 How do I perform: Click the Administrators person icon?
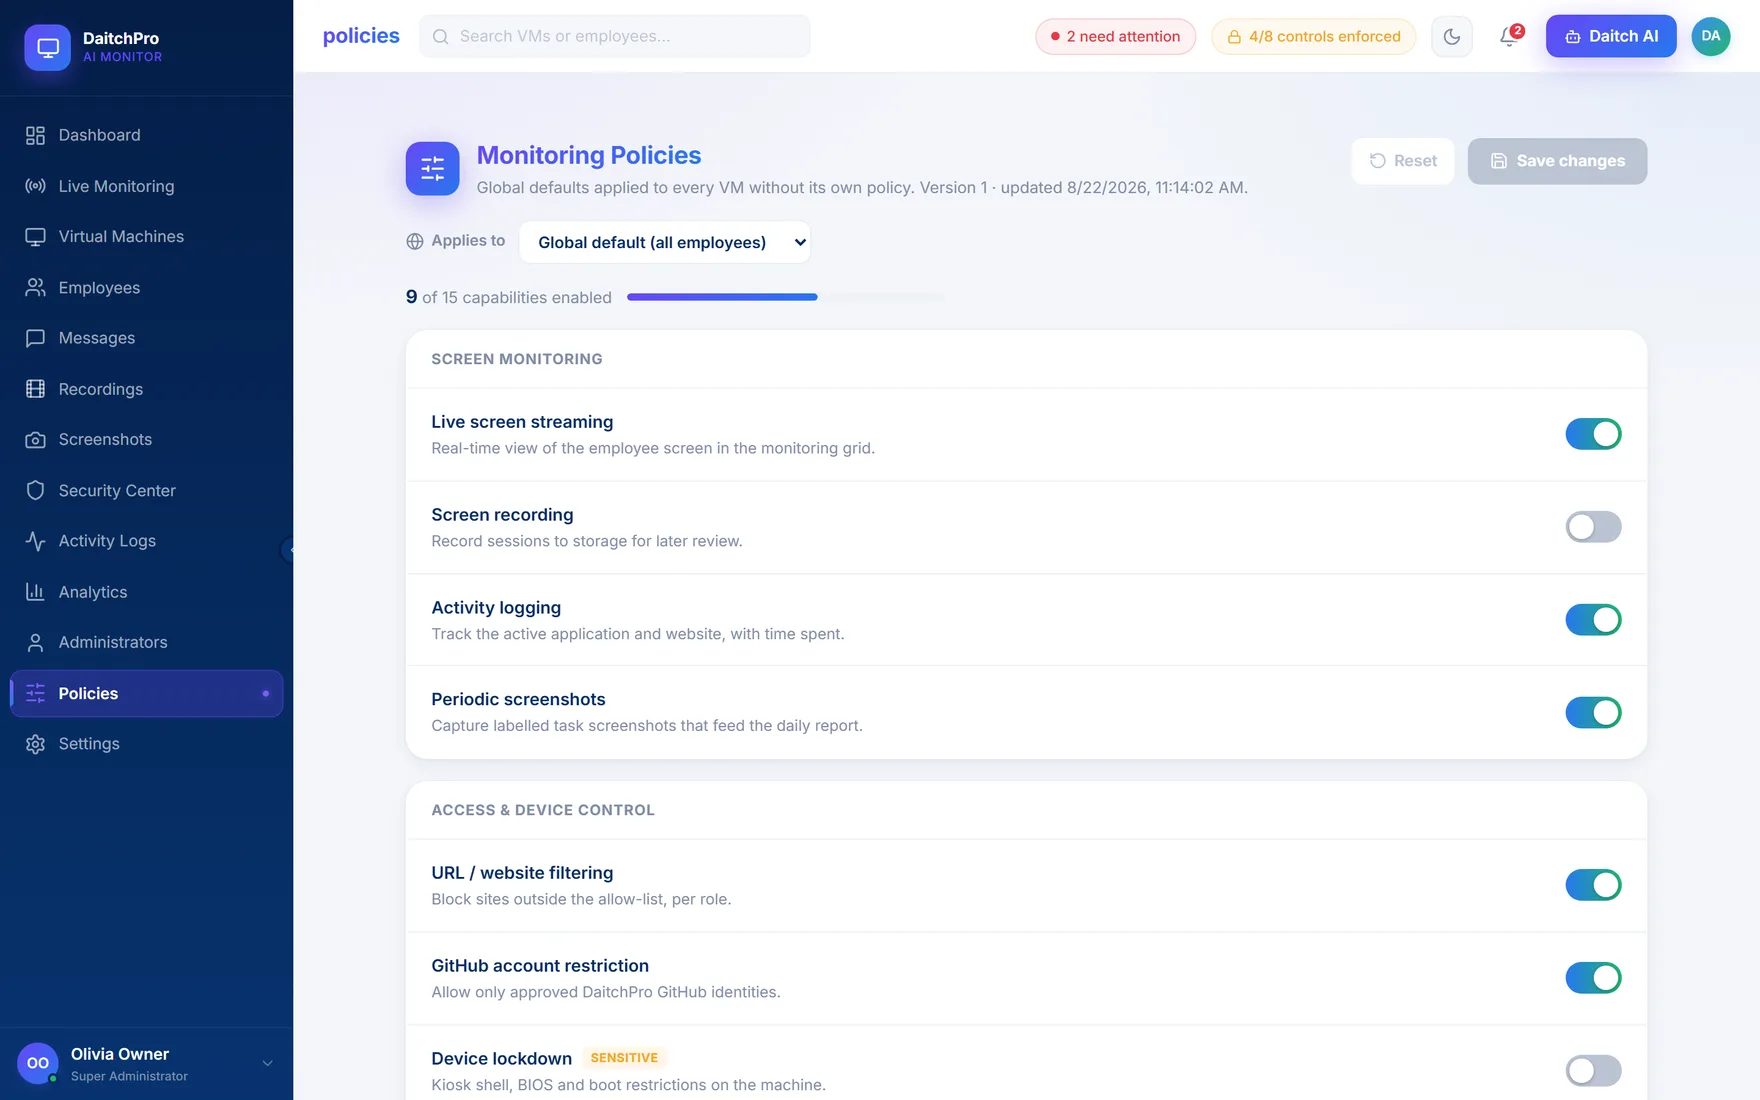tap(35, 643)
